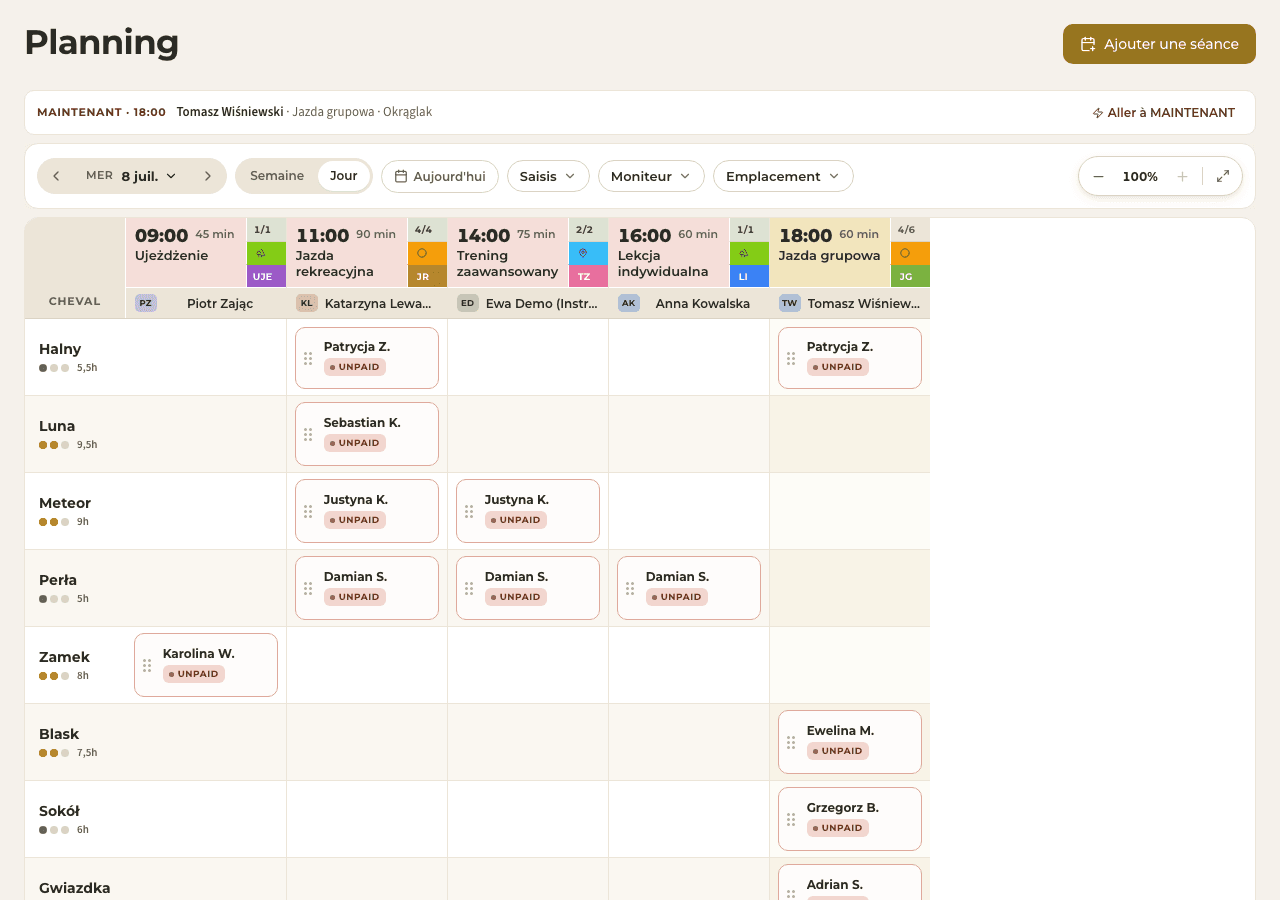Open Adrian S. card in Gwiazdka row
The image size is (1280, 900).
tap(850, 882)
